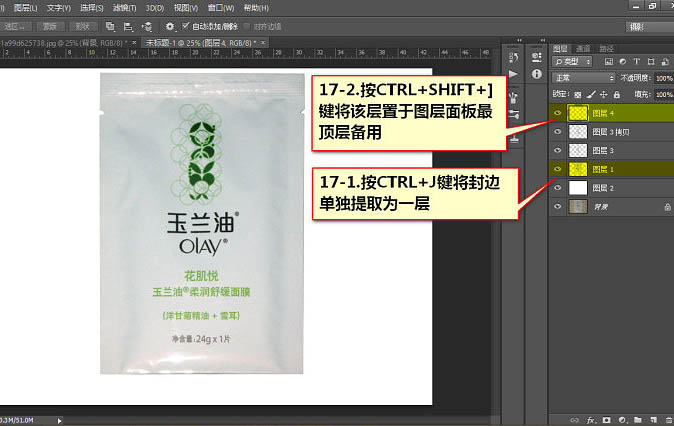Screen dimensions: 674x426
Task: Select the 图层 2 layer name
Action: tap(603, 188)
